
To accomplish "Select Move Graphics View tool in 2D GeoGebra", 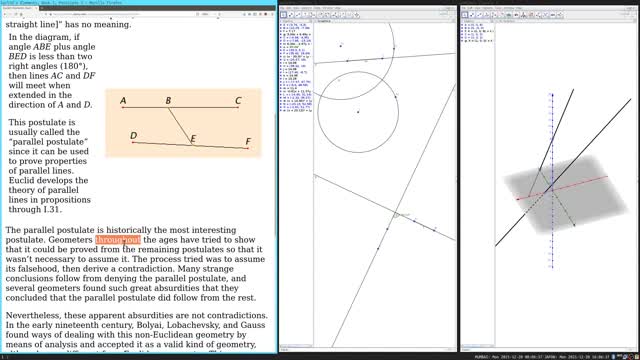I will 356,15.
